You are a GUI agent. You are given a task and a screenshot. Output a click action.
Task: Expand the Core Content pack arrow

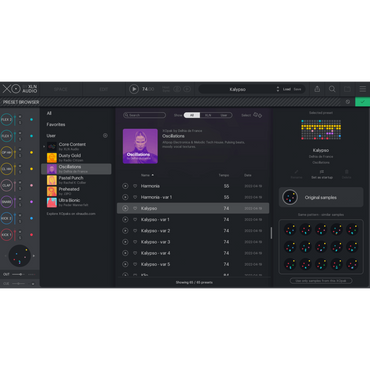(44, 146)
